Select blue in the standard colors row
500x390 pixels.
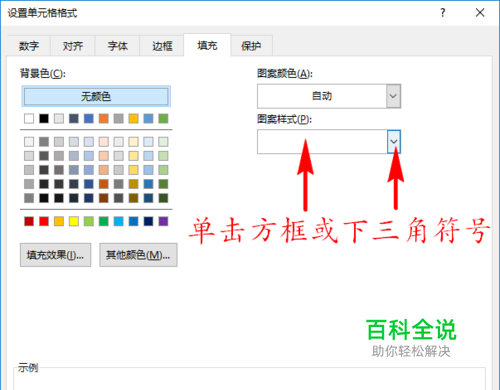coord(133,221)
